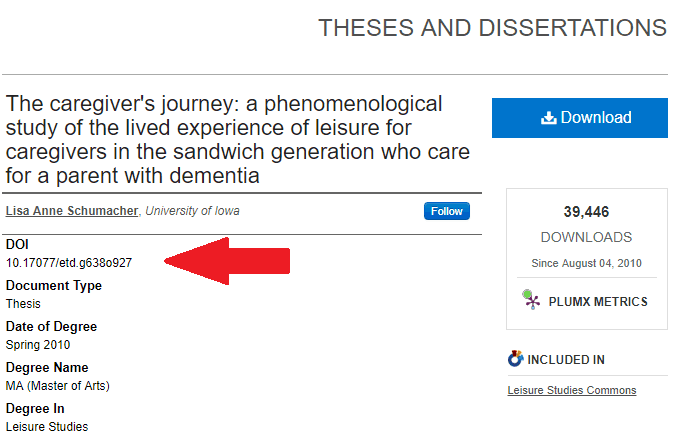Click the DOI field label

click(x=17, y=244)
